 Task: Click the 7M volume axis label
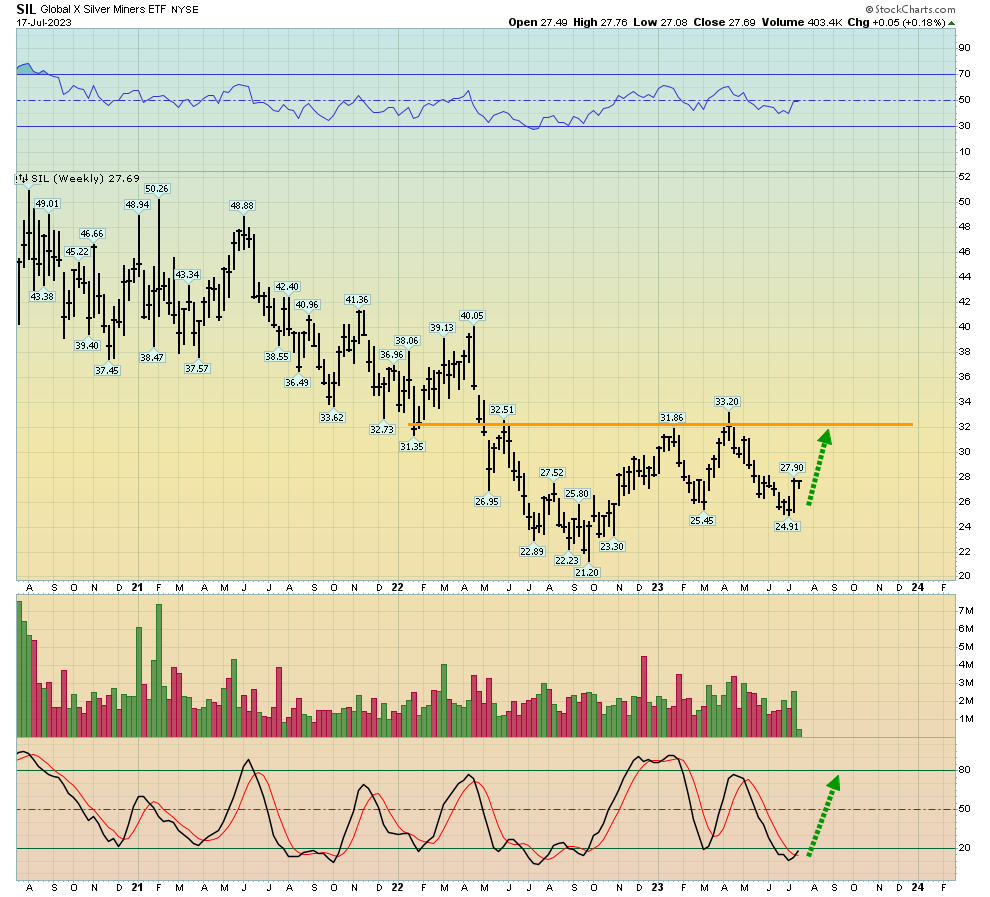point(966,610)
